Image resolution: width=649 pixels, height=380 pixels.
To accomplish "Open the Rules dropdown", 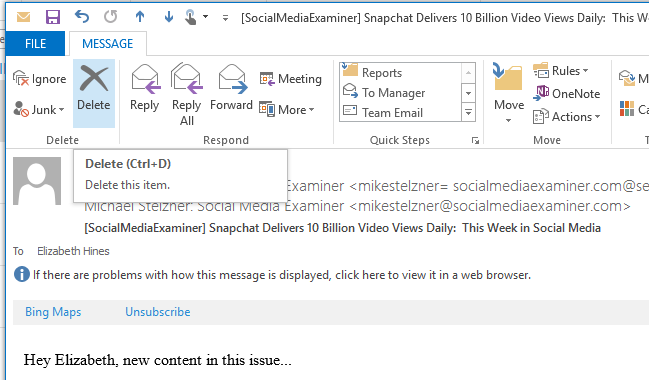I will point(561,71).
